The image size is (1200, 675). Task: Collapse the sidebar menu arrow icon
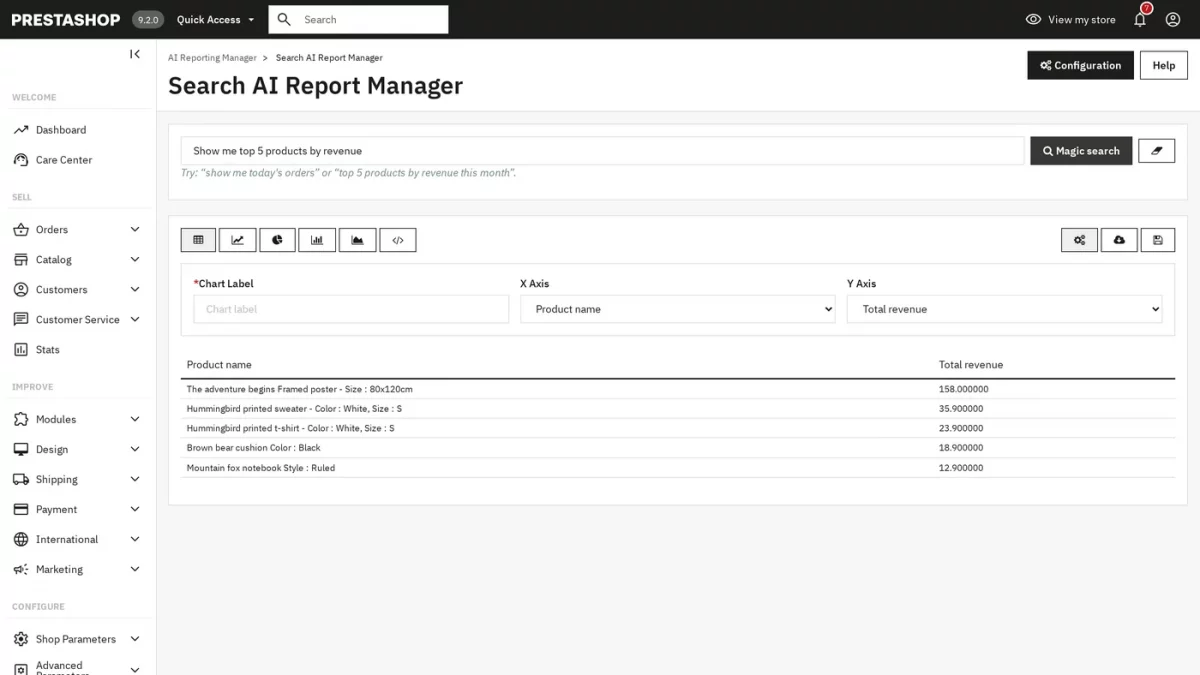click(x=135, y=54)
